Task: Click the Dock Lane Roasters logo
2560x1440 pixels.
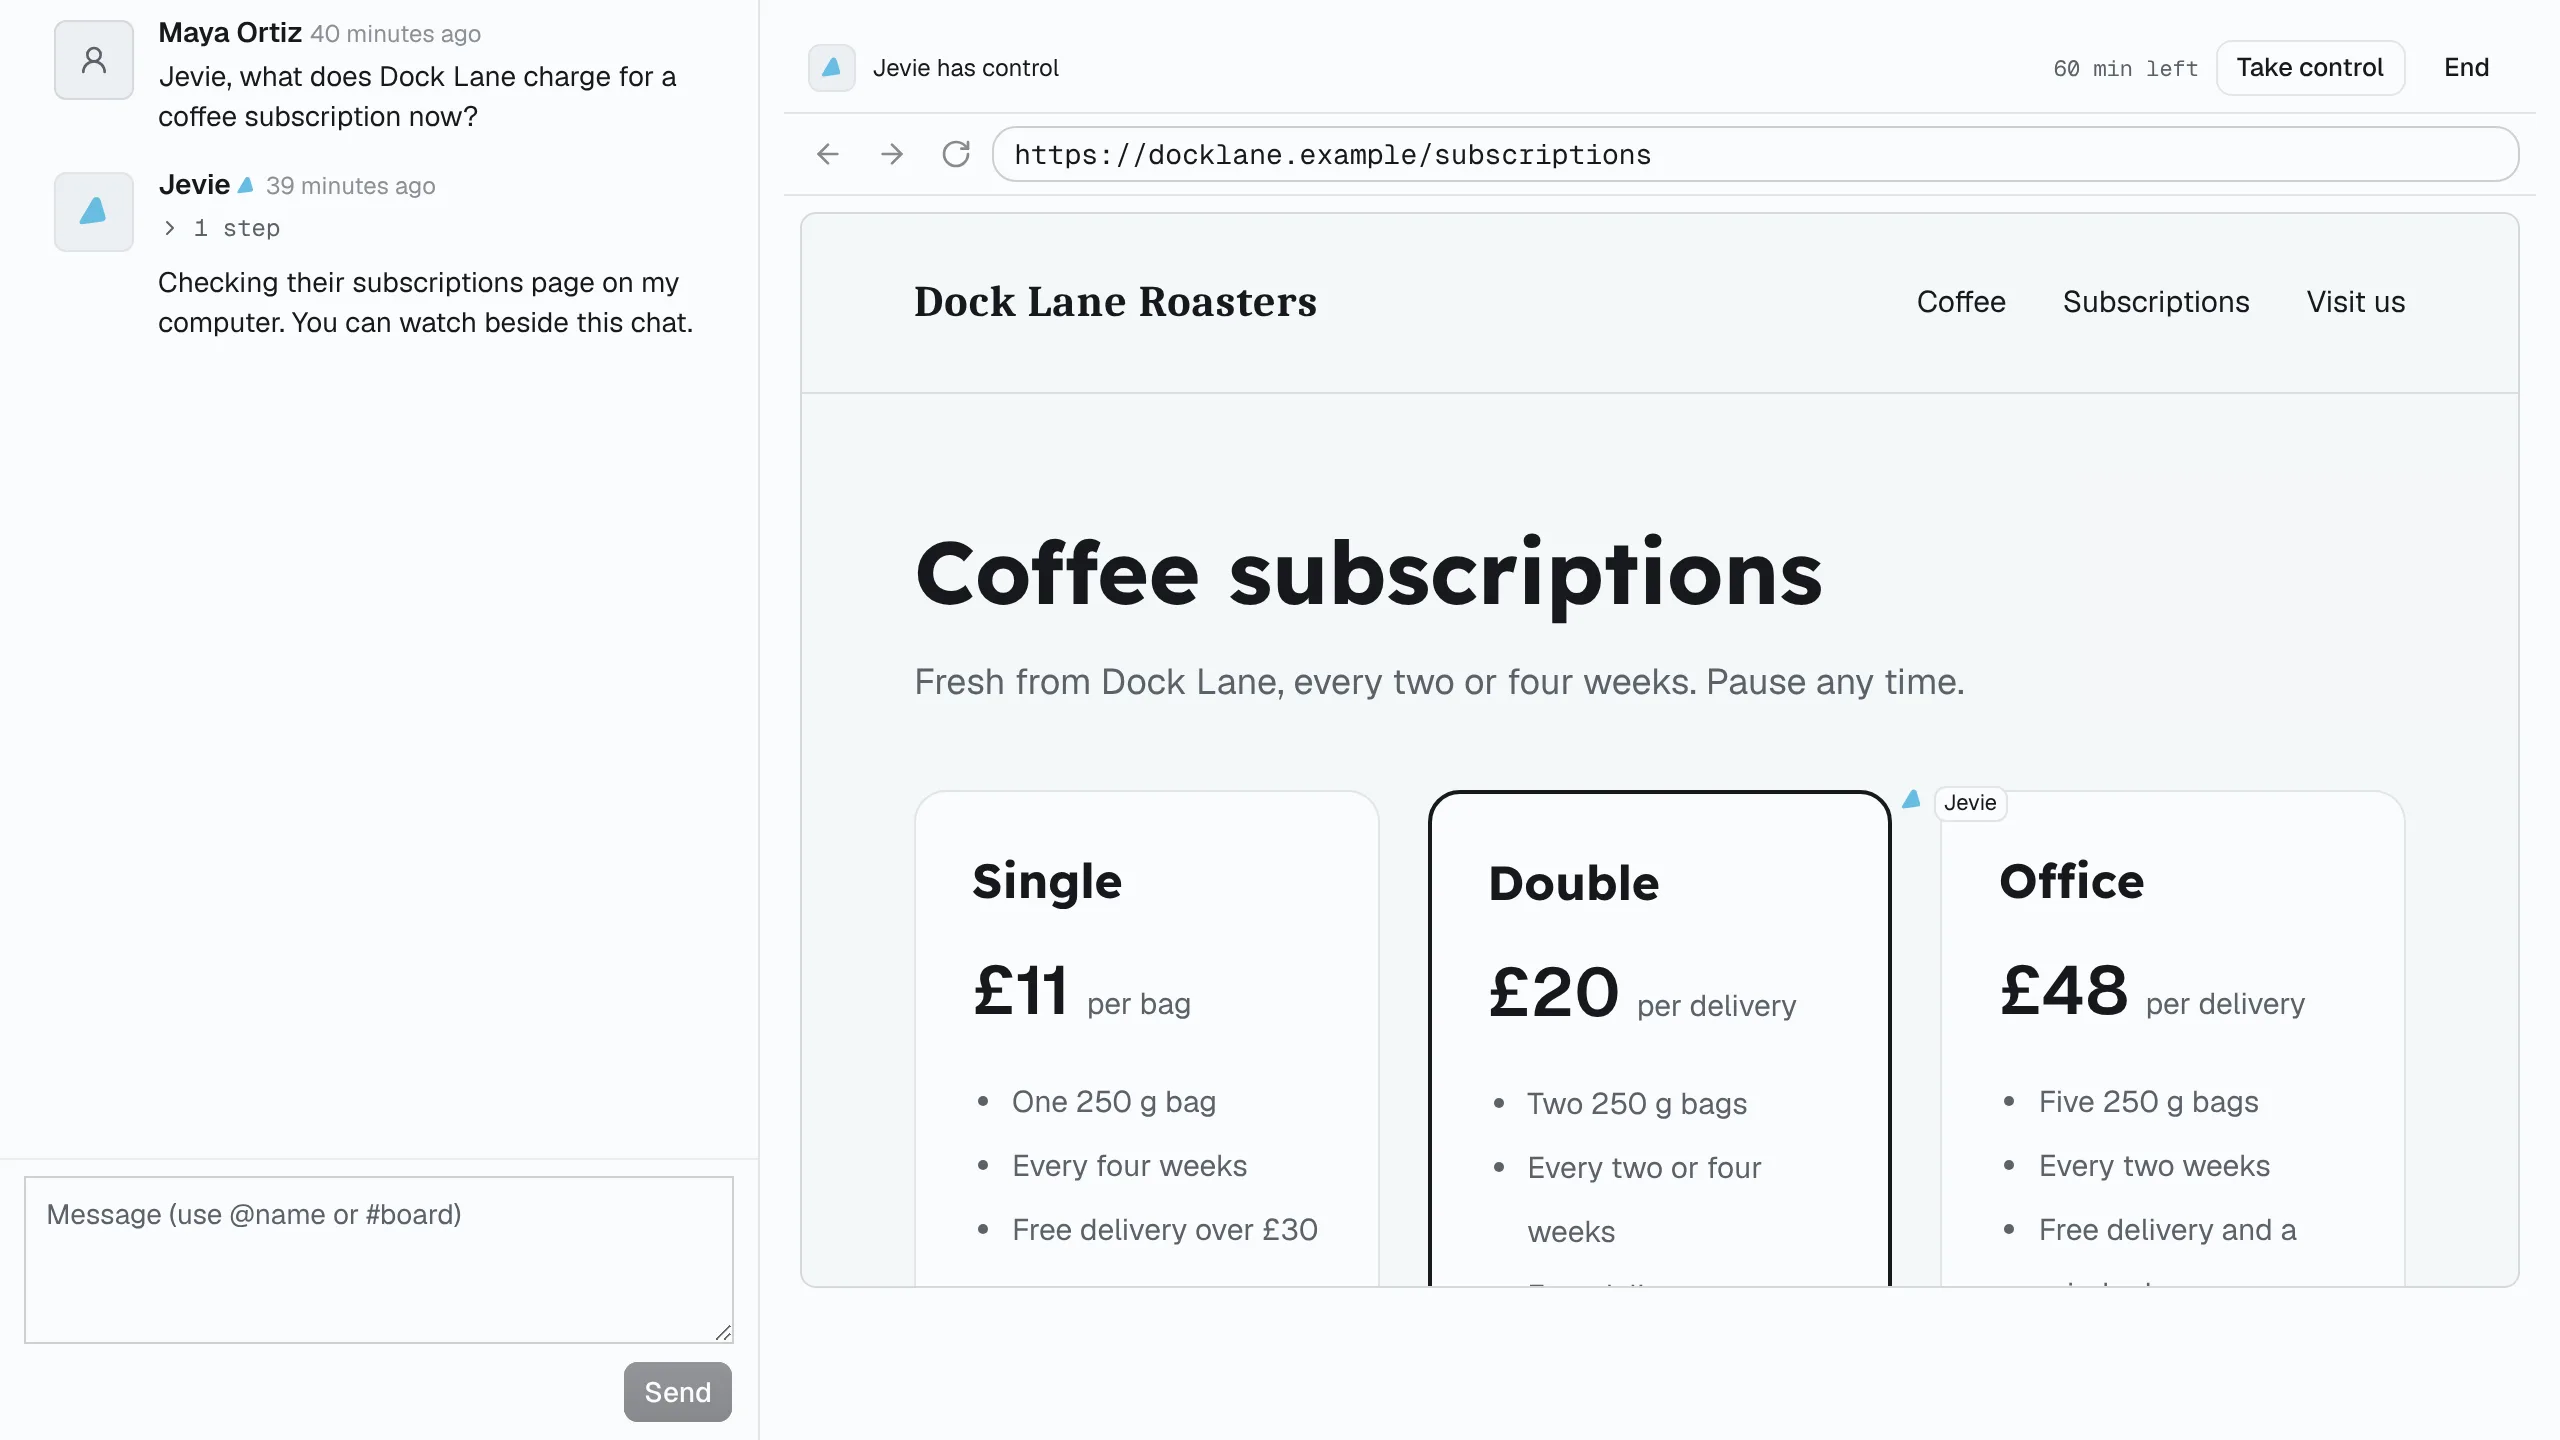Action: (1115, 302)
